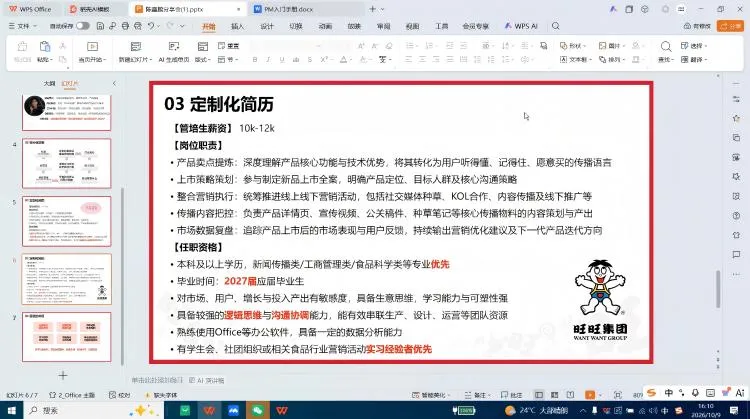Open the Translate (翻译) dropdown
Screen dimensions: 750x419
click(x=694, y=60)
